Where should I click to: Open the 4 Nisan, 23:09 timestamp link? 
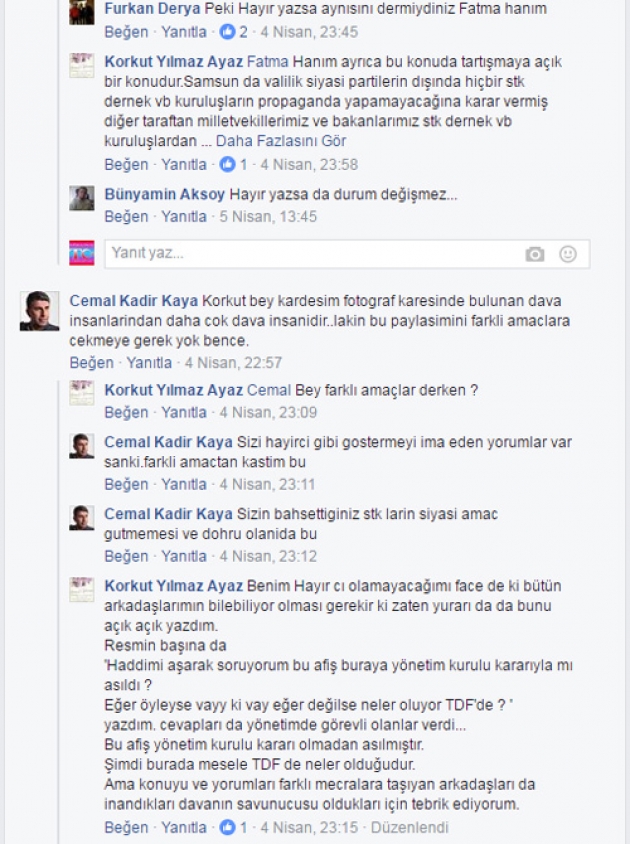[x=268, y=412]
